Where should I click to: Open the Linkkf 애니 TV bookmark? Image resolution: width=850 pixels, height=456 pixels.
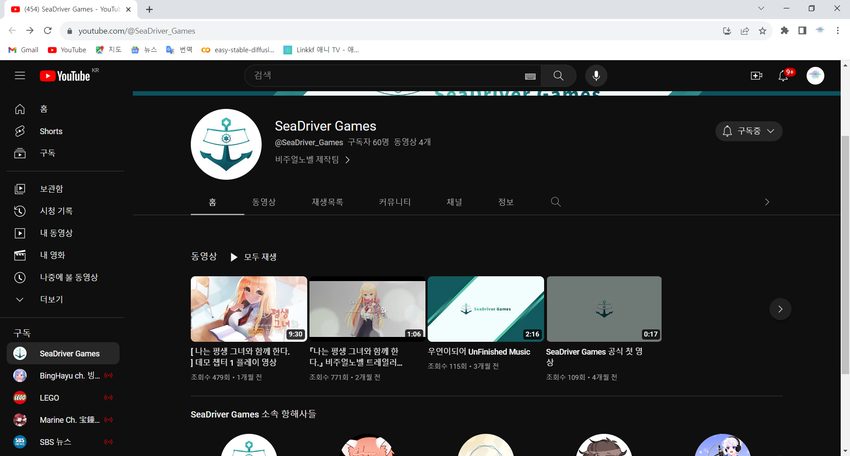321,50
